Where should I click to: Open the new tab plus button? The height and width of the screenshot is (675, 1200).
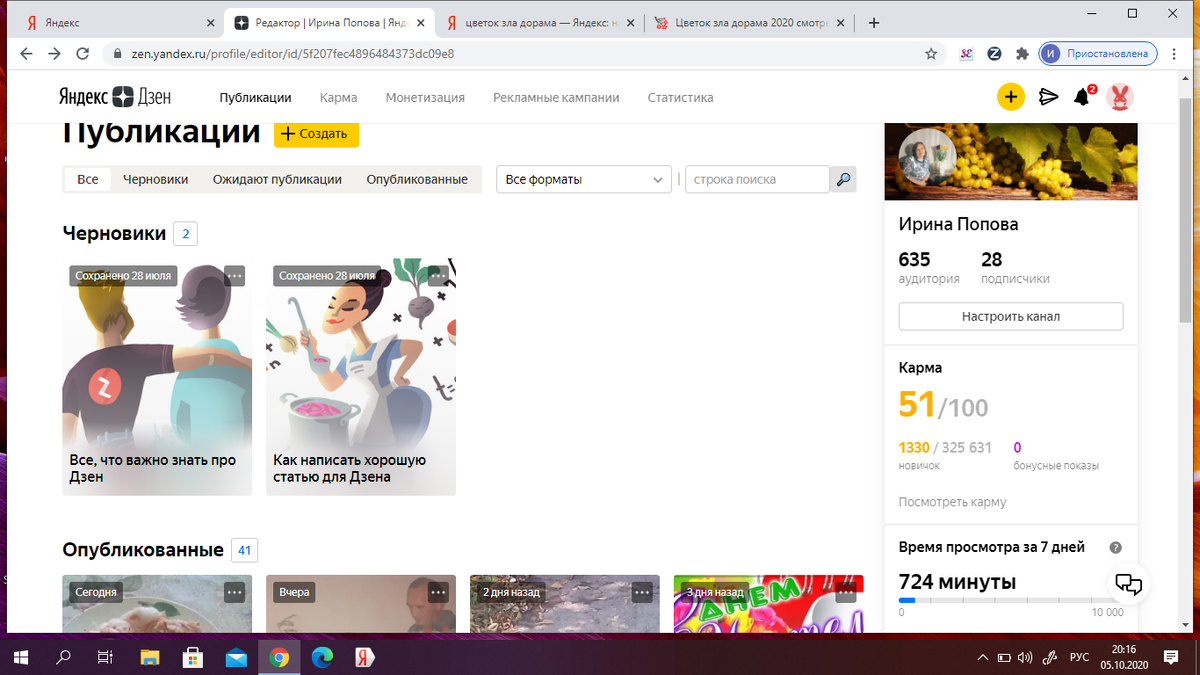click(874, 22)
